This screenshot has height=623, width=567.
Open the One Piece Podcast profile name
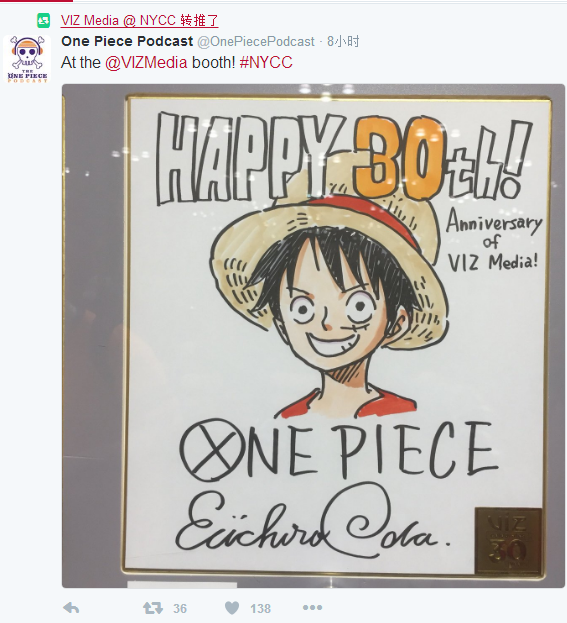click(x=127, y=41)
